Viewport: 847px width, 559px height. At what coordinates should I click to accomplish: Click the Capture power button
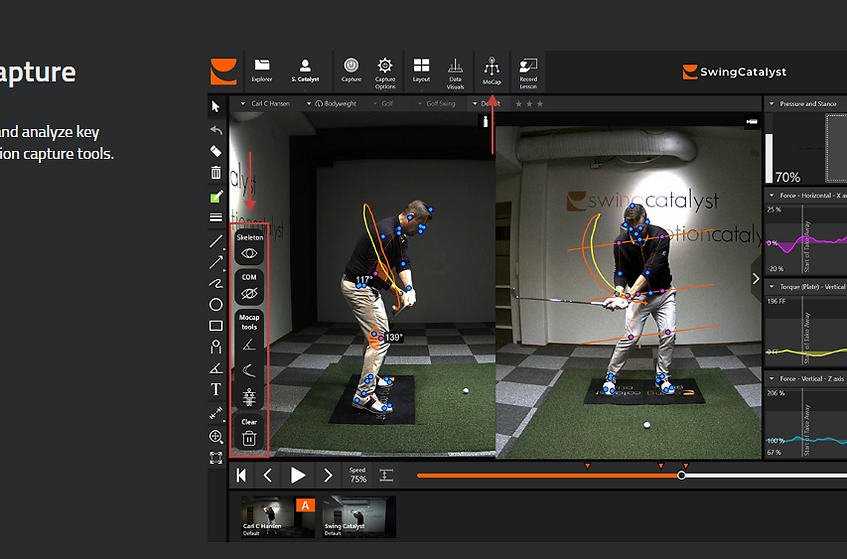tap(351, 71)
